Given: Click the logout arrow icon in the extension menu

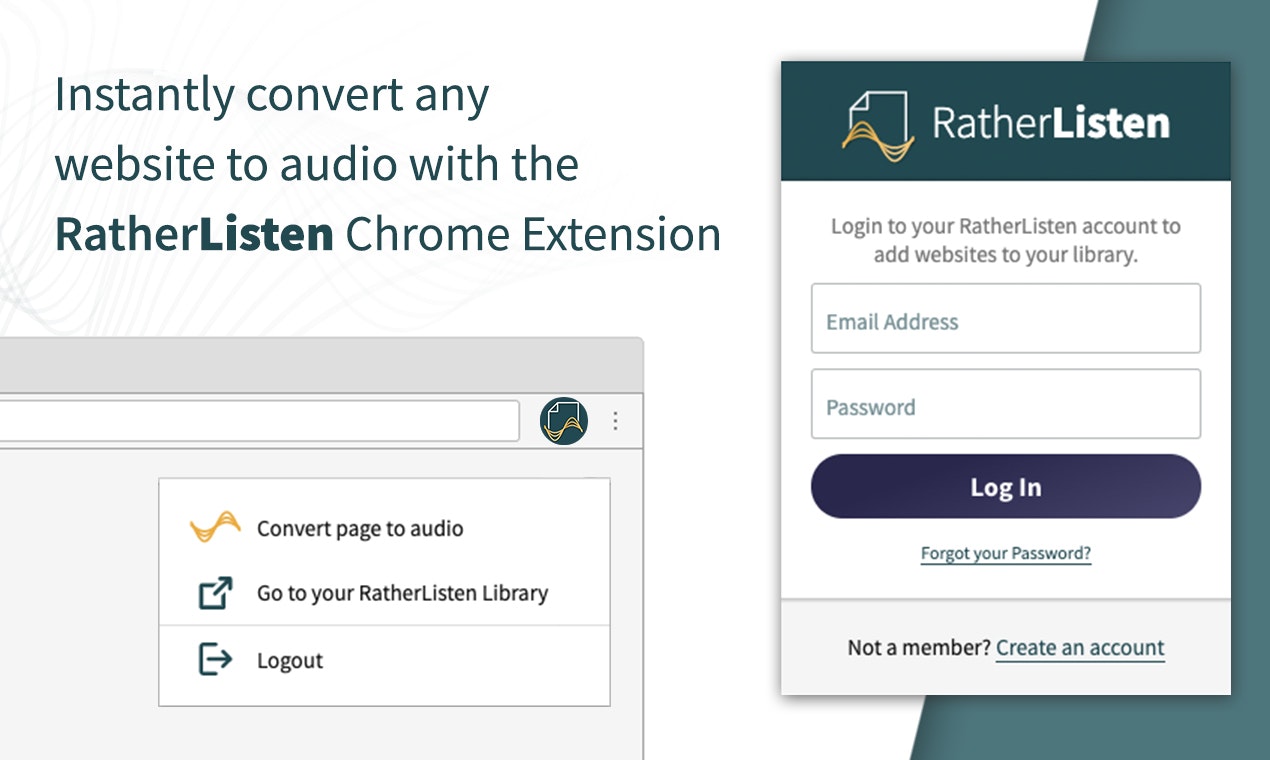Looking at the screenshot, I should 216,660.
